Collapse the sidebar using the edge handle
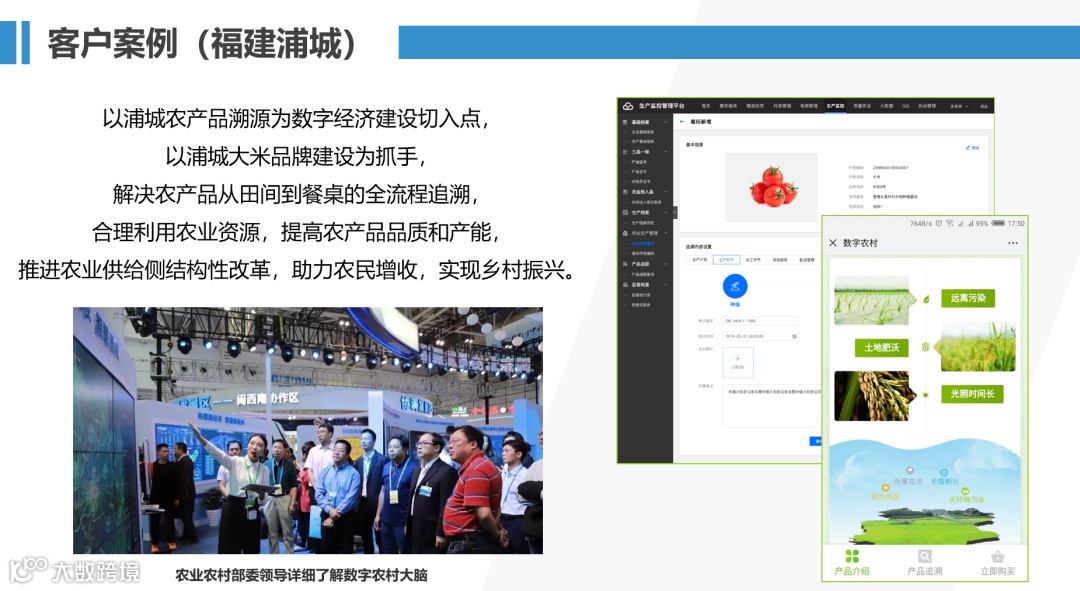 675,212
